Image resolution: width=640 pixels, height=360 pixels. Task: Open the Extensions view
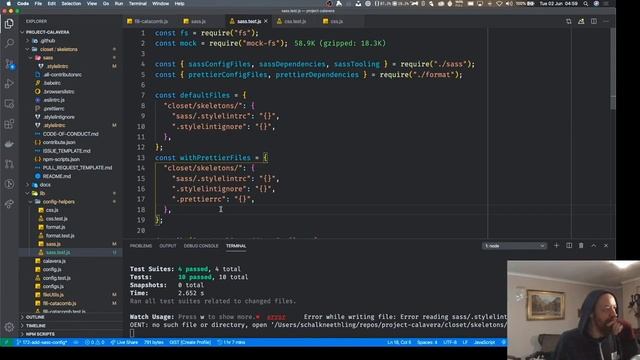click(x=9, y=124)
